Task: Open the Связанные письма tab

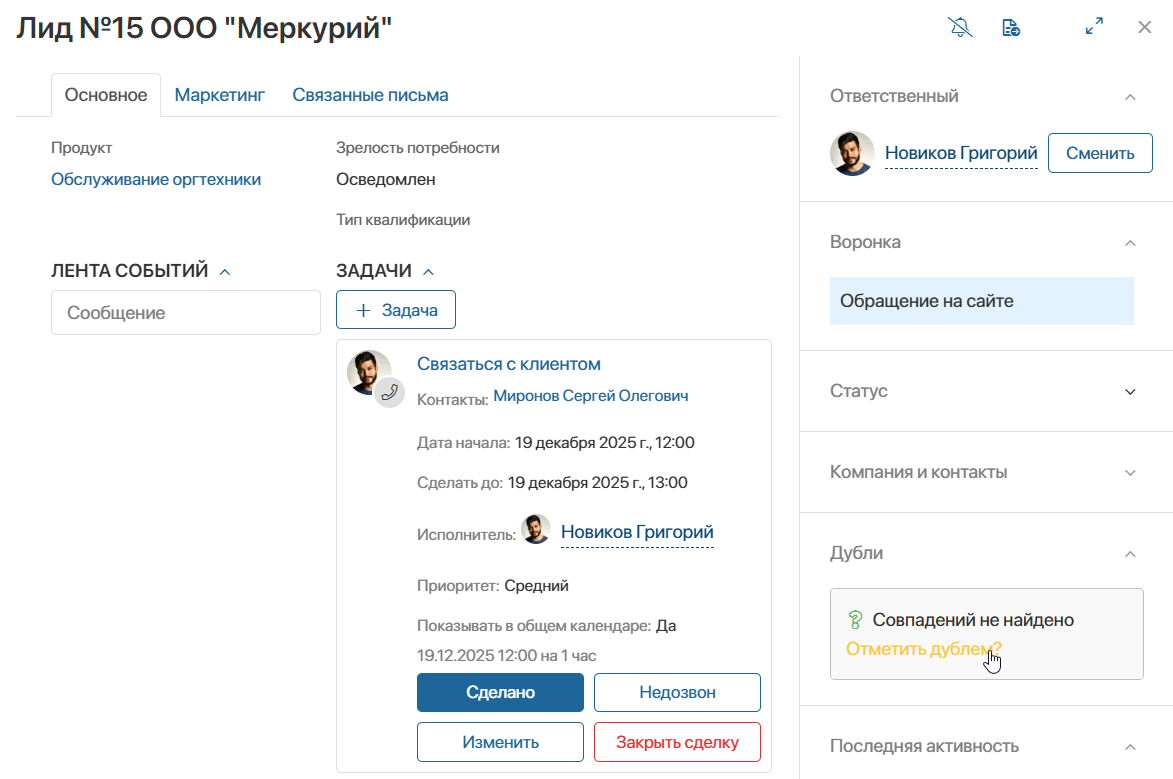Action: (370, 95)
